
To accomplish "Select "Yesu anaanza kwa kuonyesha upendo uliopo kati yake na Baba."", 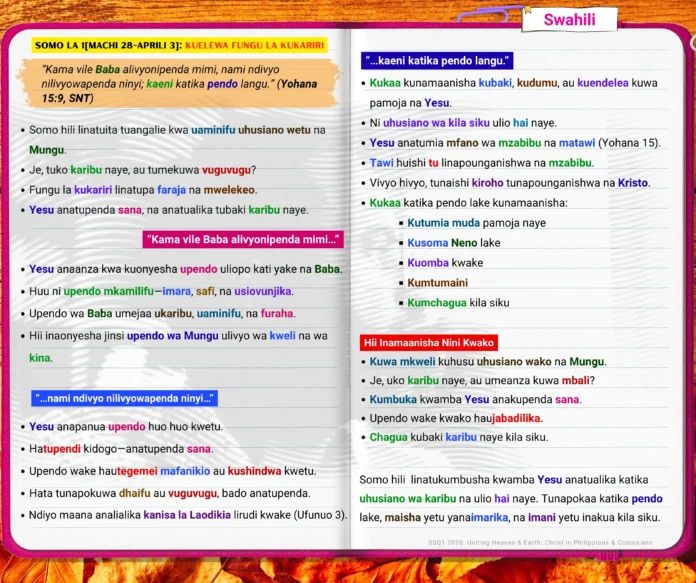I will [x=186, y=269].
